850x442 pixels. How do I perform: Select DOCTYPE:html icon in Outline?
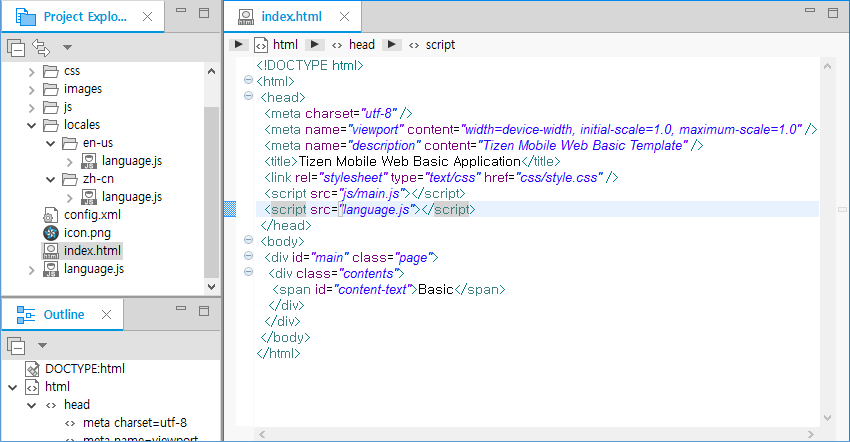(x=32, y=368)
